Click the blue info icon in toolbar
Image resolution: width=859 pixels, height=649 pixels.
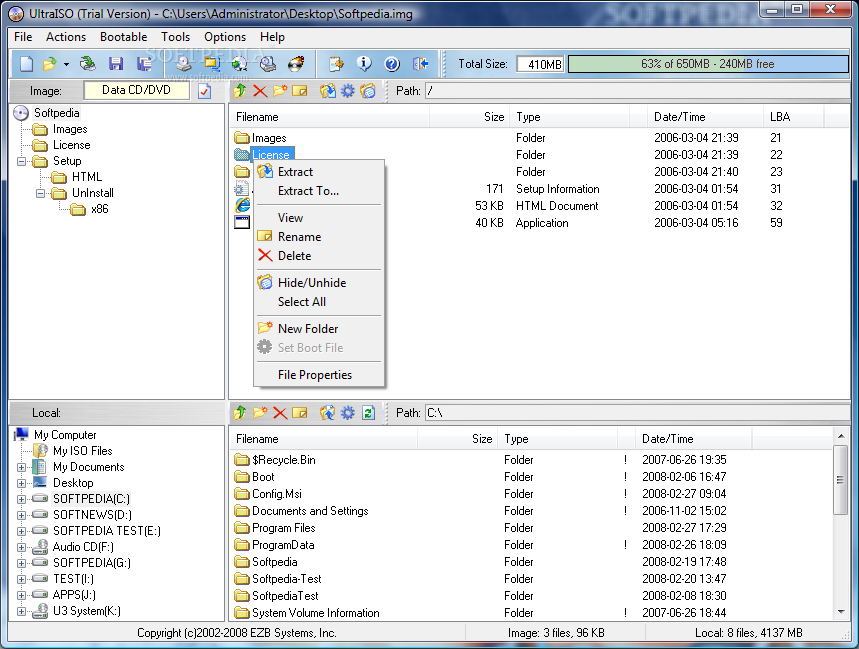pos(364,64)
